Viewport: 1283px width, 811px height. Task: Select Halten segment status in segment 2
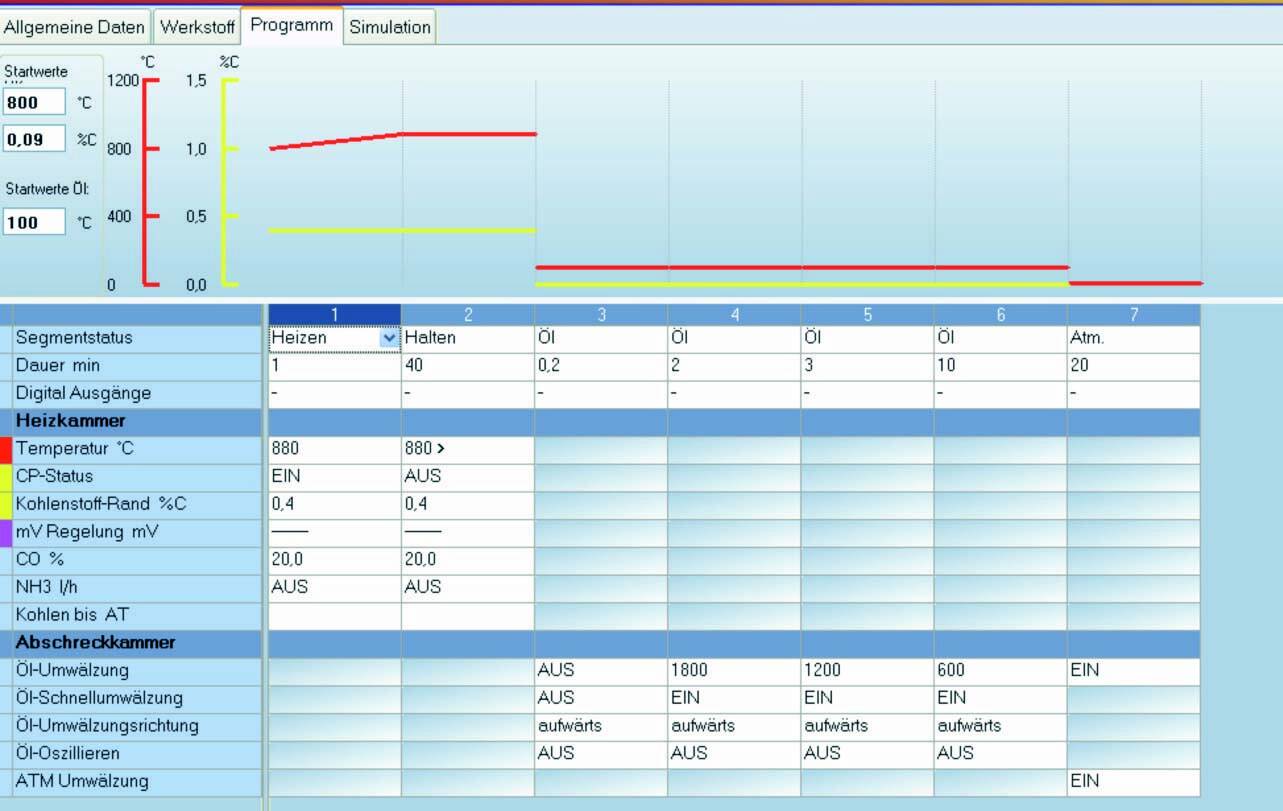pos(467,339)
